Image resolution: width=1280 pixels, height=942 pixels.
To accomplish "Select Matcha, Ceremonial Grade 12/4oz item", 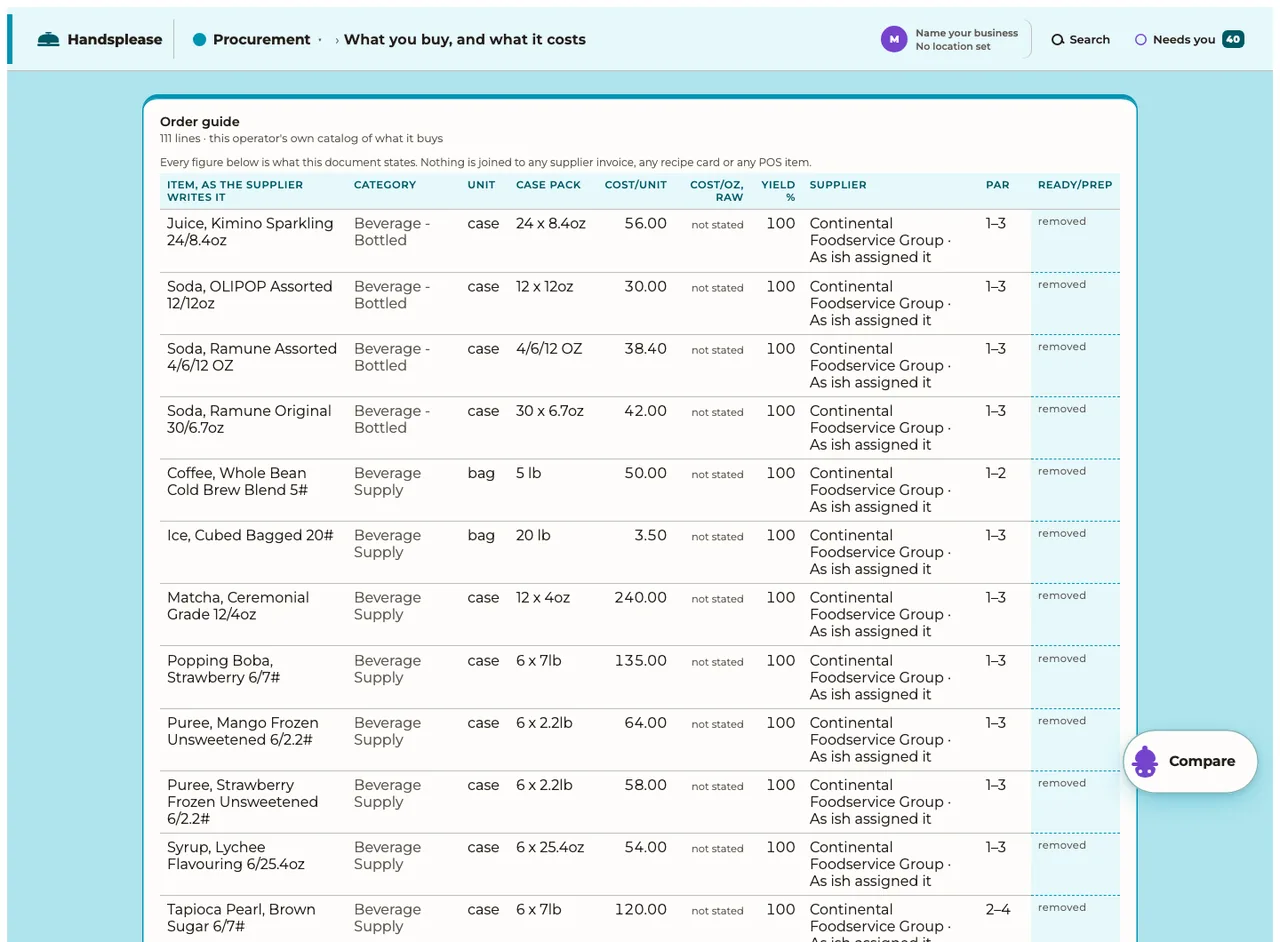I will pyautogui.click(x=238, y=606).
